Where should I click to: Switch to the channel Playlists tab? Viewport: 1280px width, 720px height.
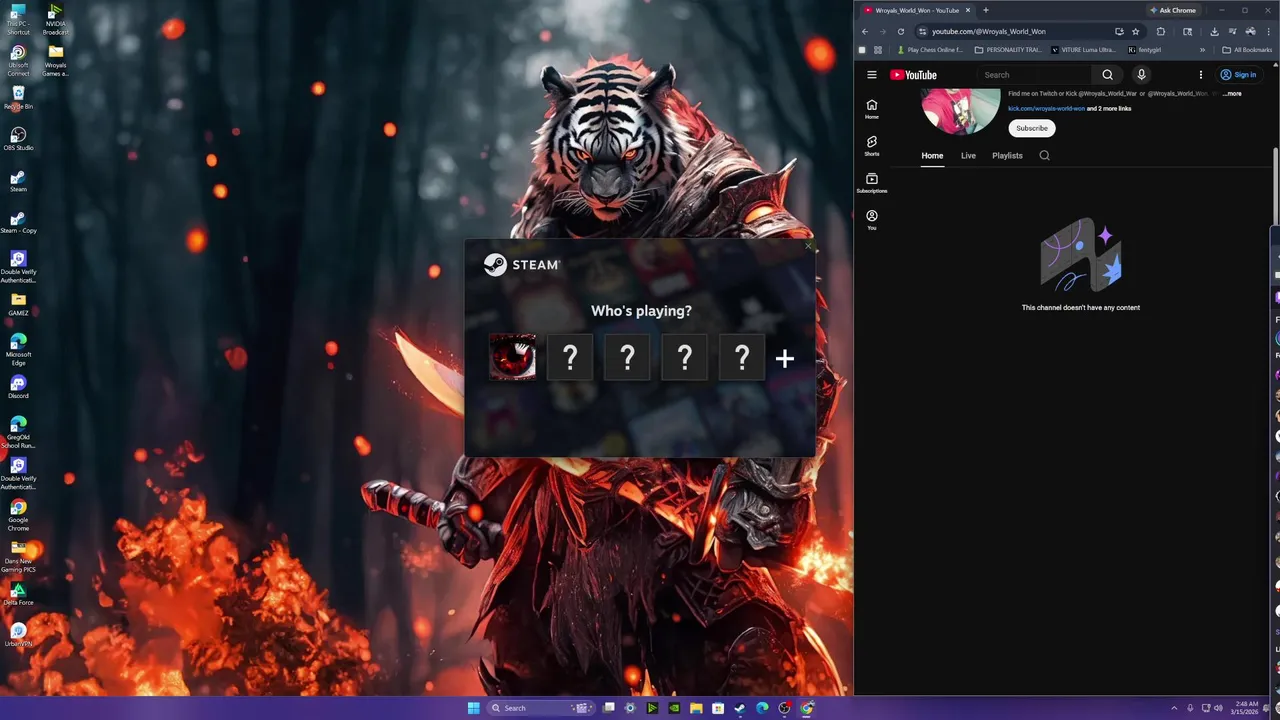point(1007,156)
